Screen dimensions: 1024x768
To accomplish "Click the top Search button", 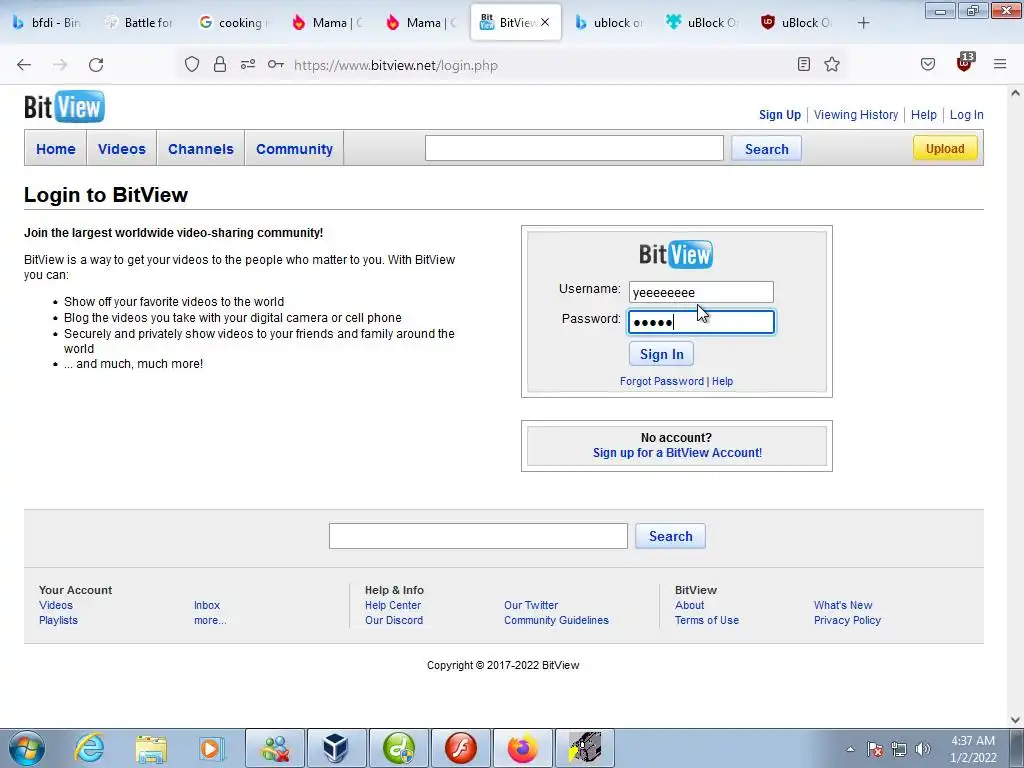I will pos(767,149).
